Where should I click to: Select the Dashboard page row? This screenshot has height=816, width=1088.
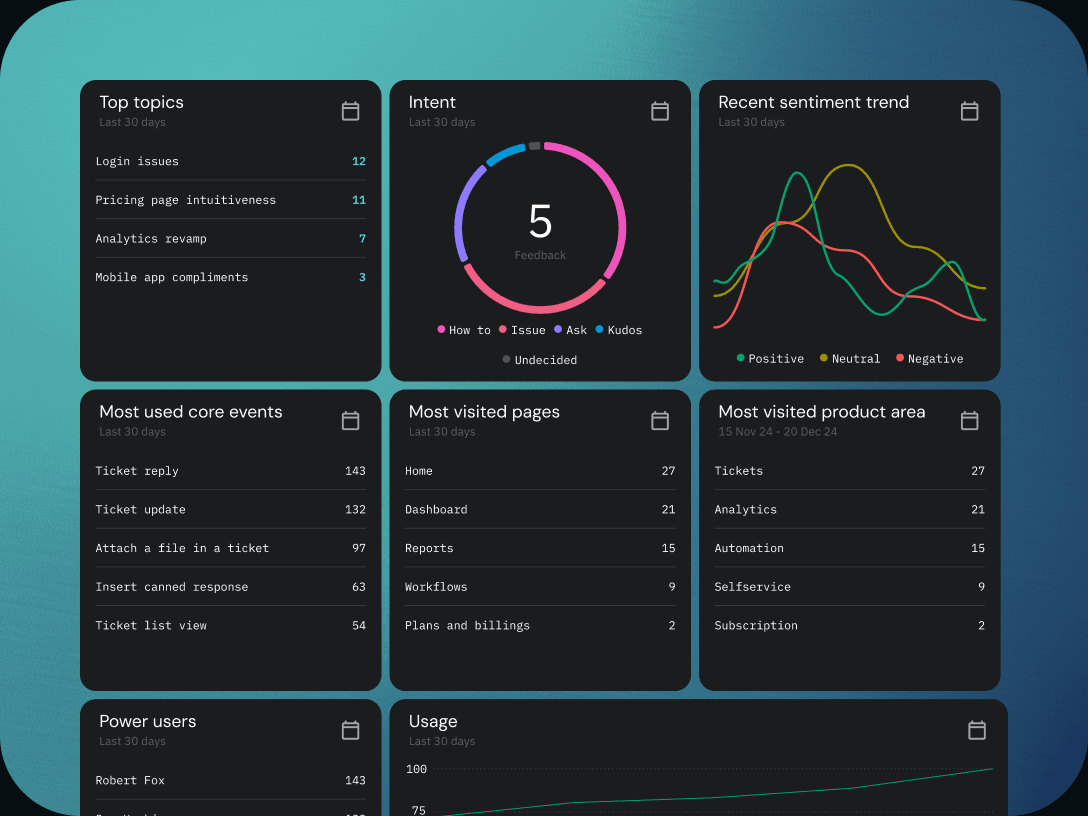point(540,509)
